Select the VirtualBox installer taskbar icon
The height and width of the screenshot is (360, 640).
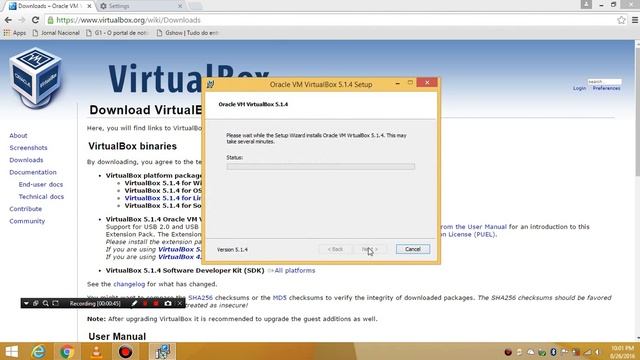click(x=162, y=352)
